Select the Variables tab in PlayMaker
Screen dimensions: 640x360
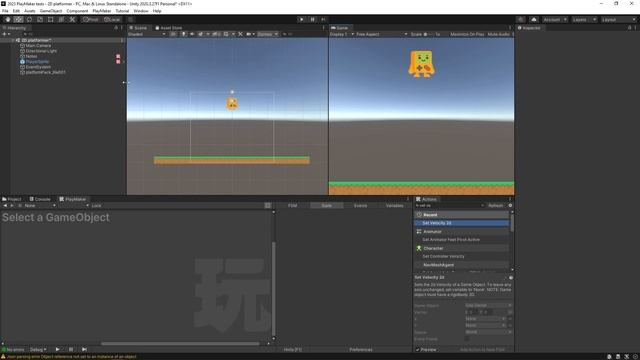[x=394, y=206]
